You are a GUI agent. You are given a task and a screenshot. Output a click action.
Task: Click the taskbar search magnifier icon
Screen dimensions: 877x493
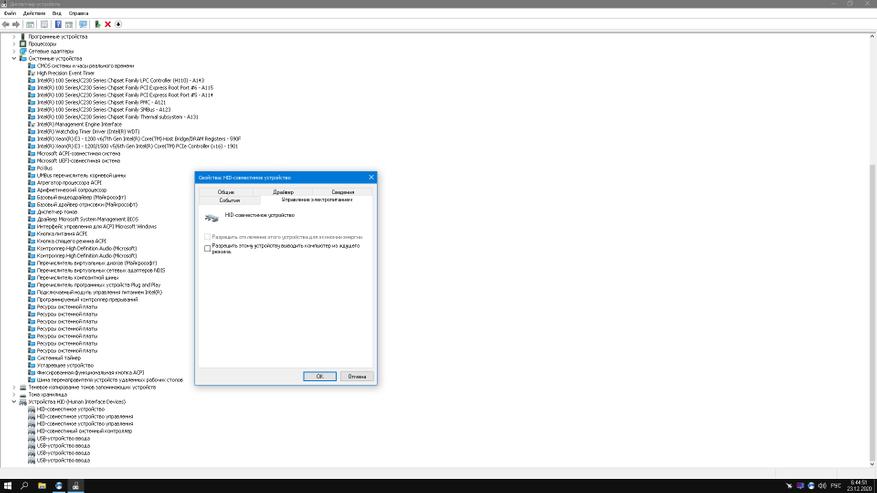[x=24, y=486]
